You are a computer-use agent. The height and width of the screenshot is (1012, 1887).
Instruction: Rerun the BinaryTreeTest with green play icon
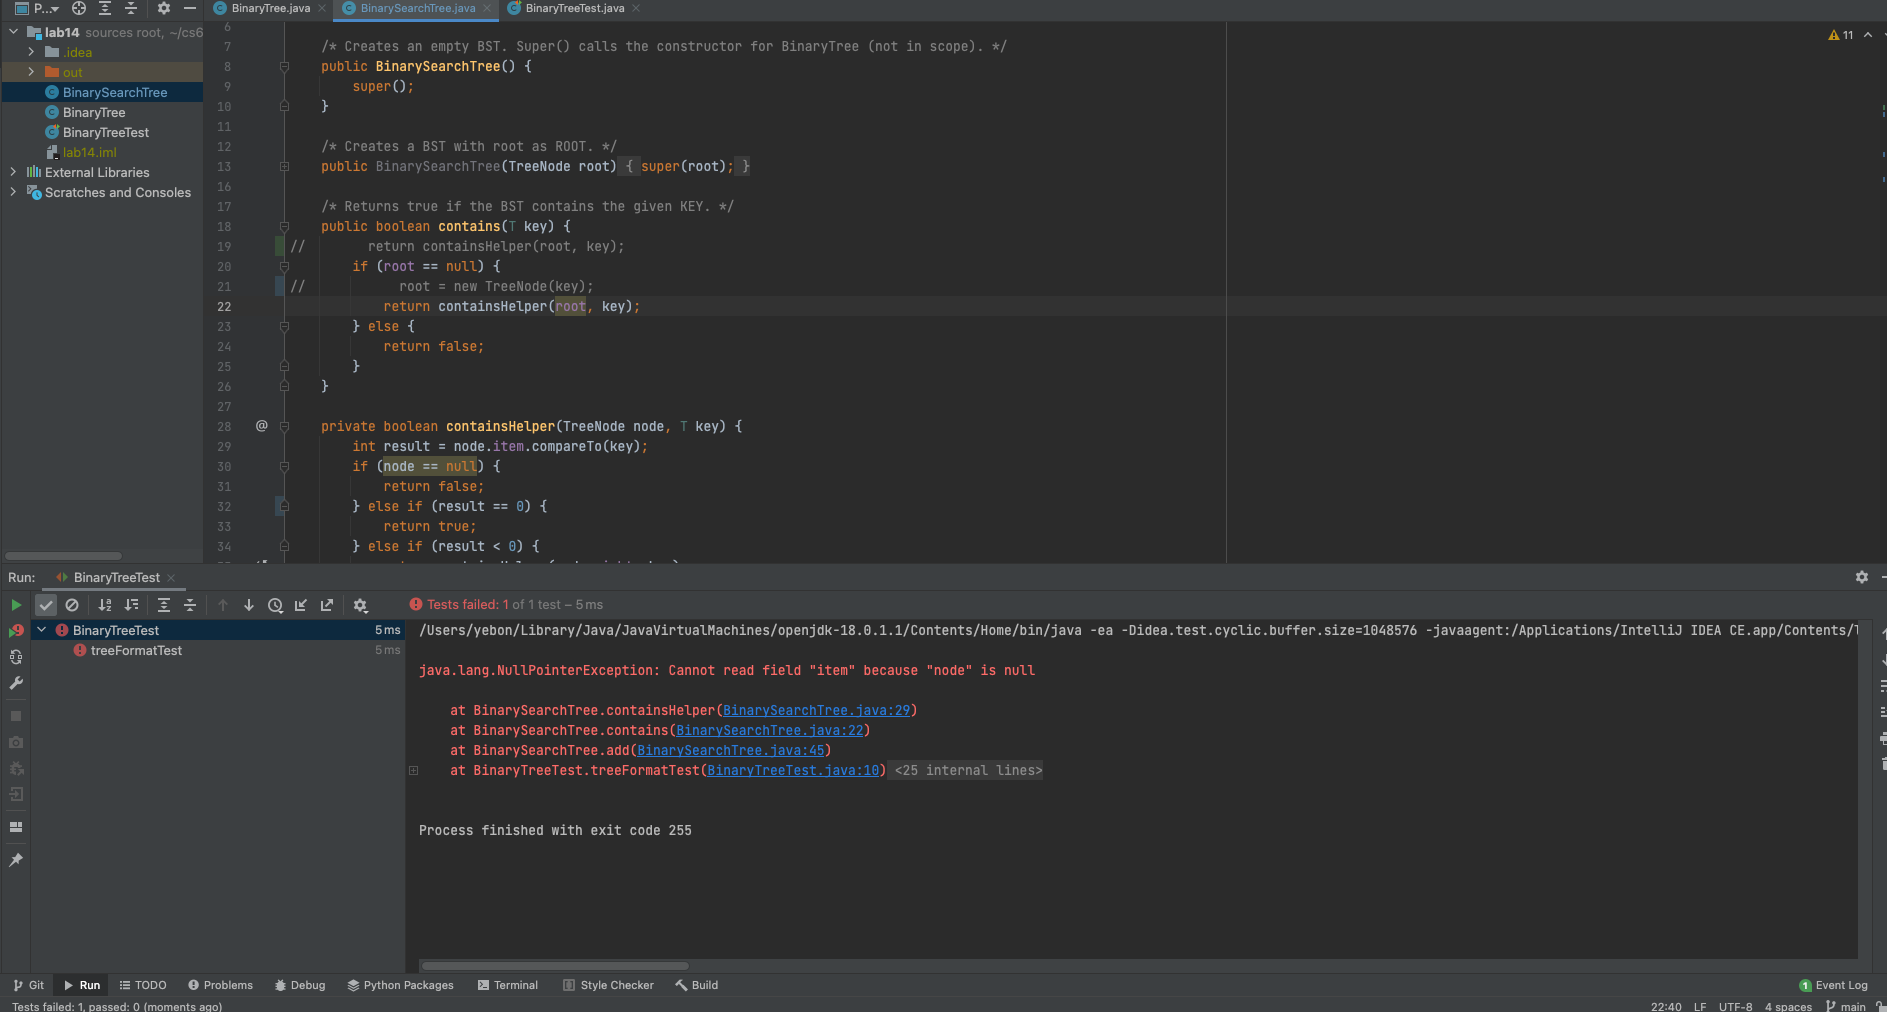point(16,605)
